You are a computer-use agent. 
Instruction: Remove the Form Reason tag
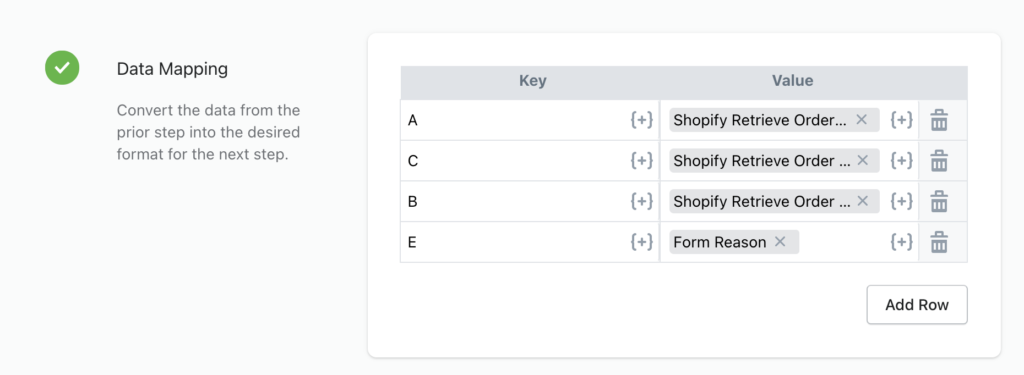point(780,242)
